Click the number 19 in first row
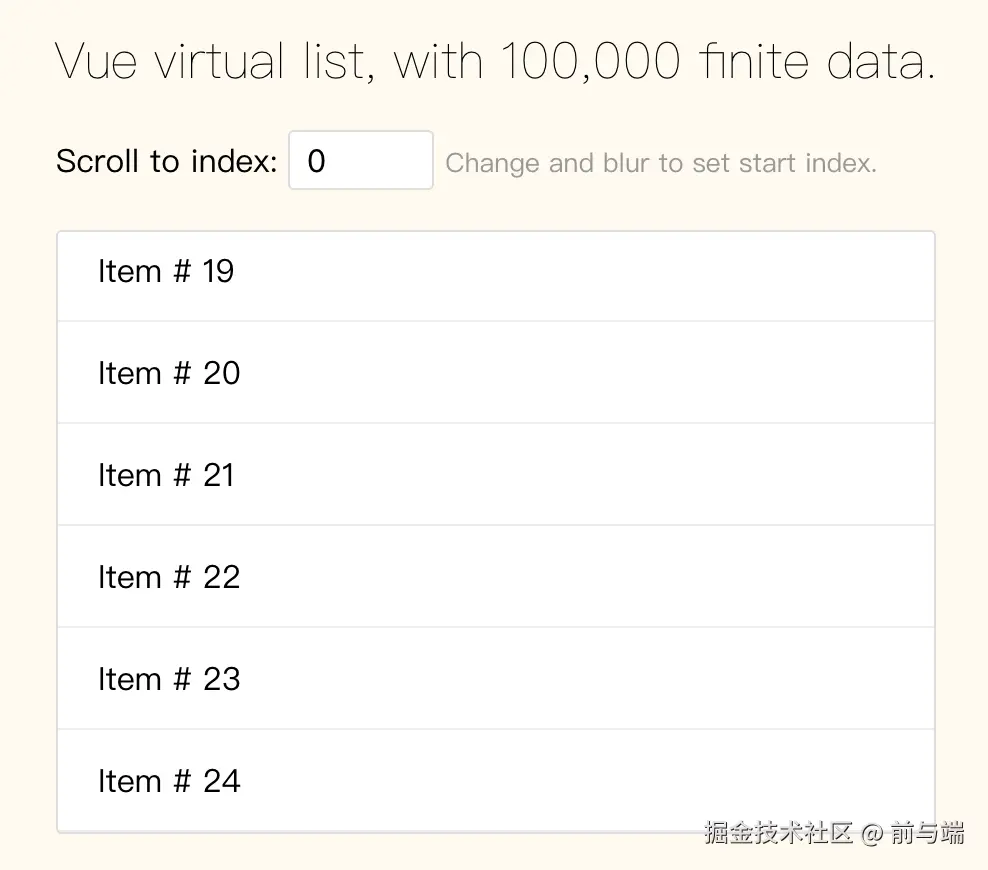This screenshot has width=988, height=870. 218,272
